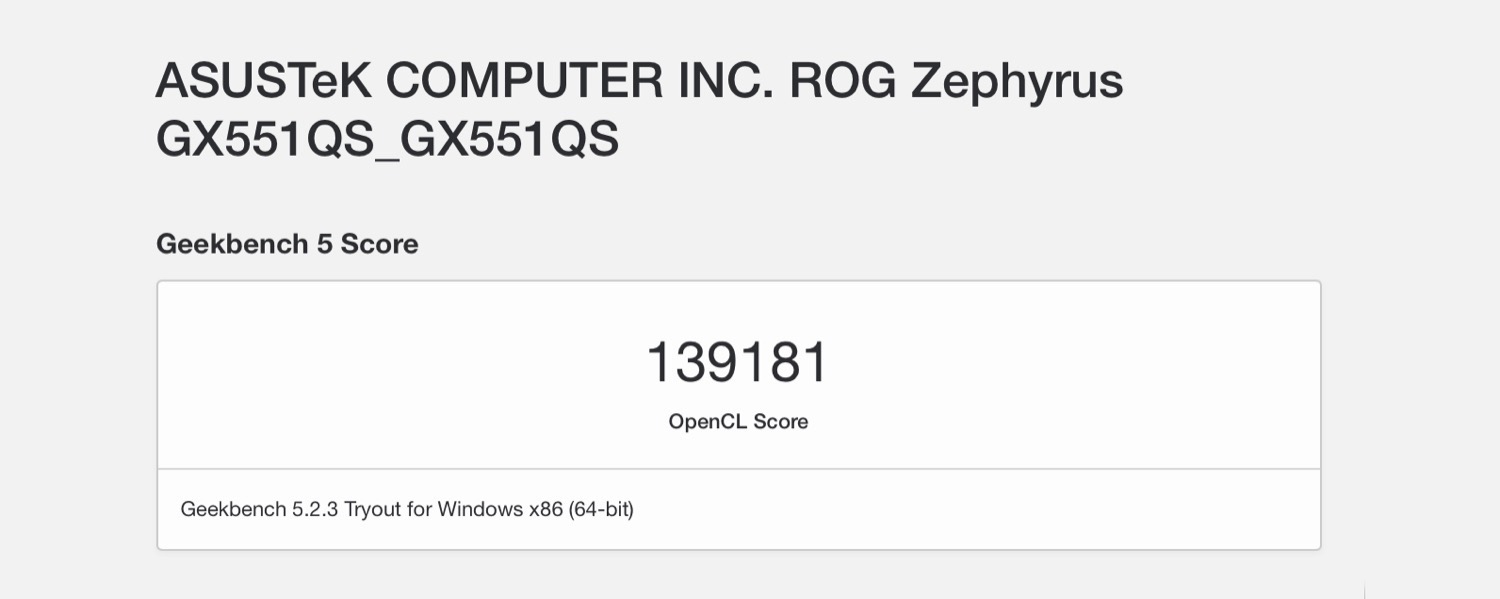This screenshot has width=1500, height=599.
Task: Click the word Zephyrus in the heading
Action: [1016, 81]
